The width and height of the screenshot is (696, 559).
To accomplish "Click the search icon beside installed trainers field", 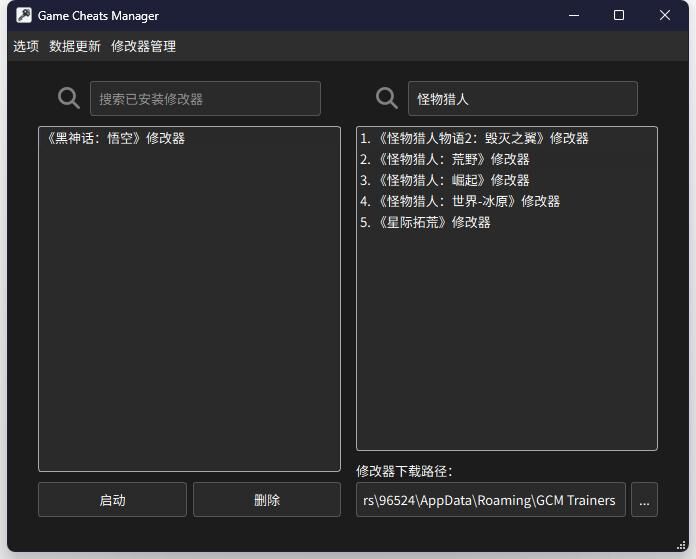I will tap(69, 98).
